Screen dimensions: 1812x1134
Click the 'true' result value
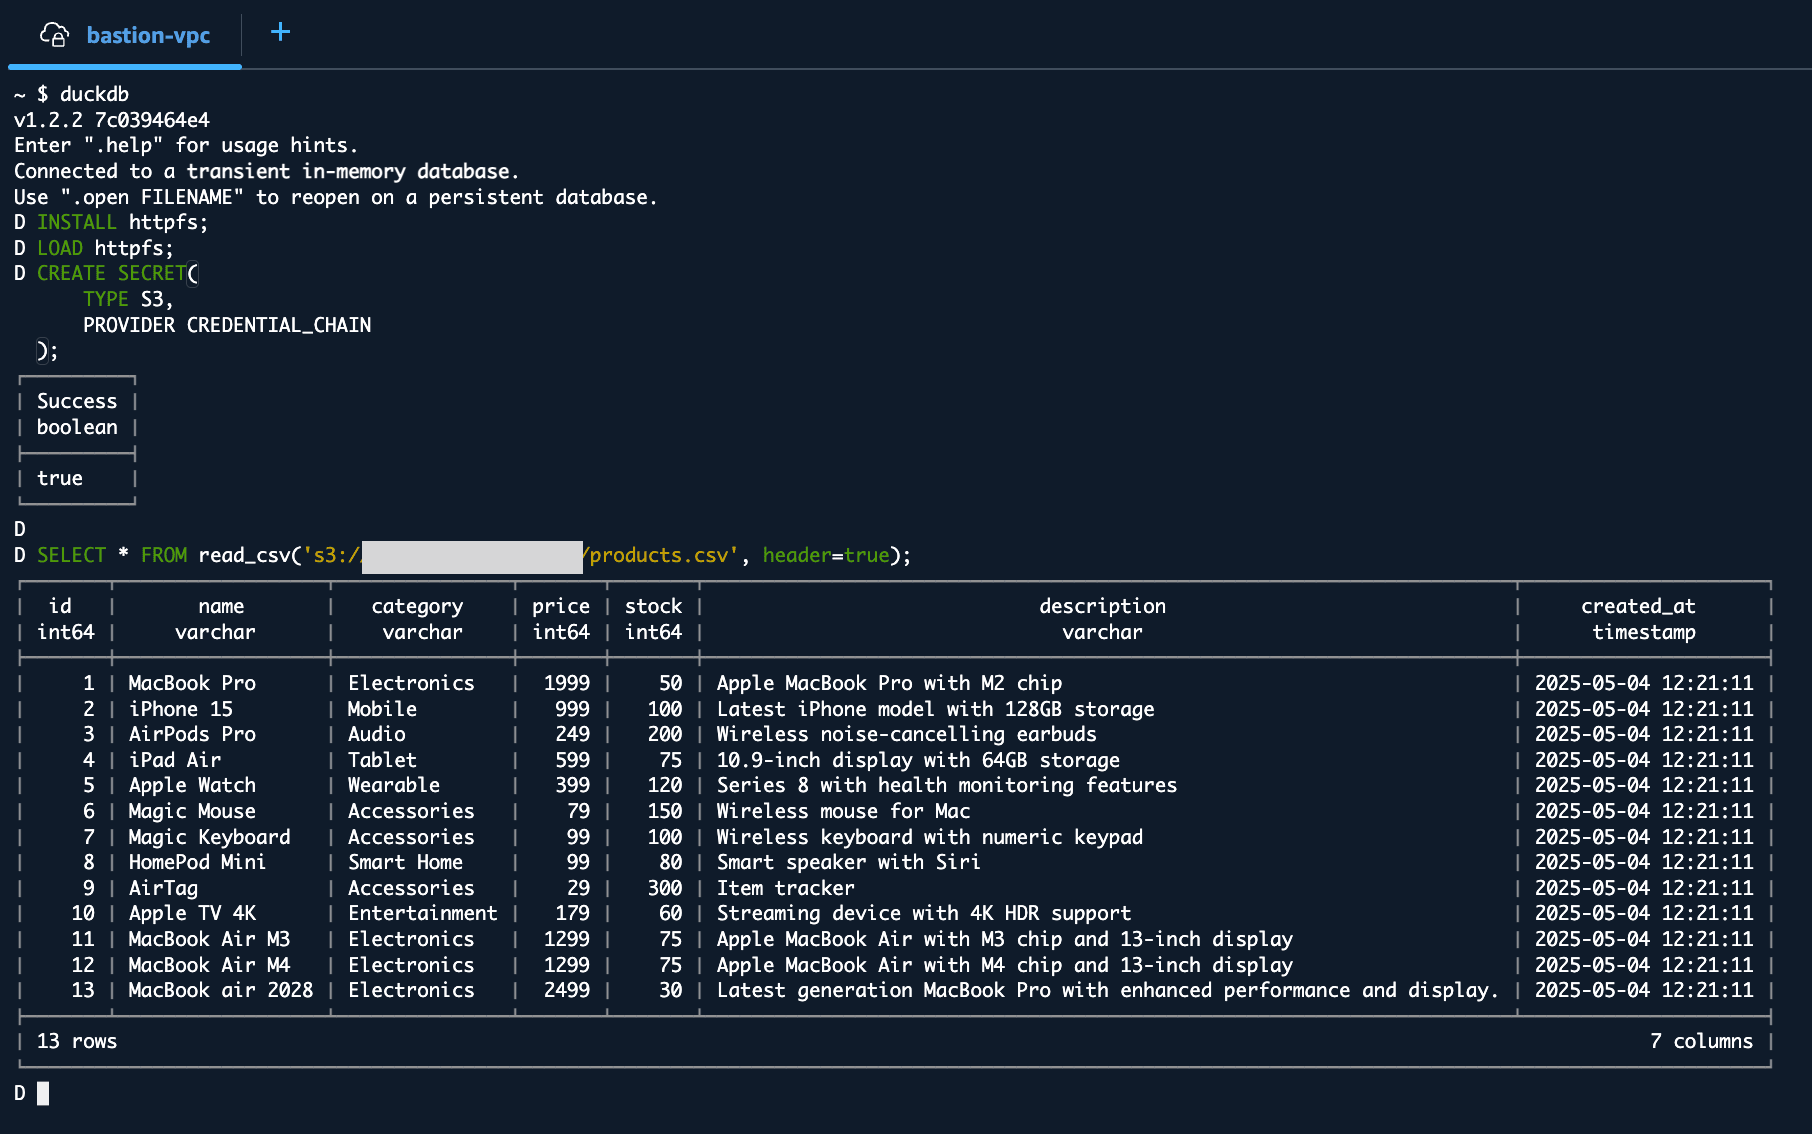60,478
